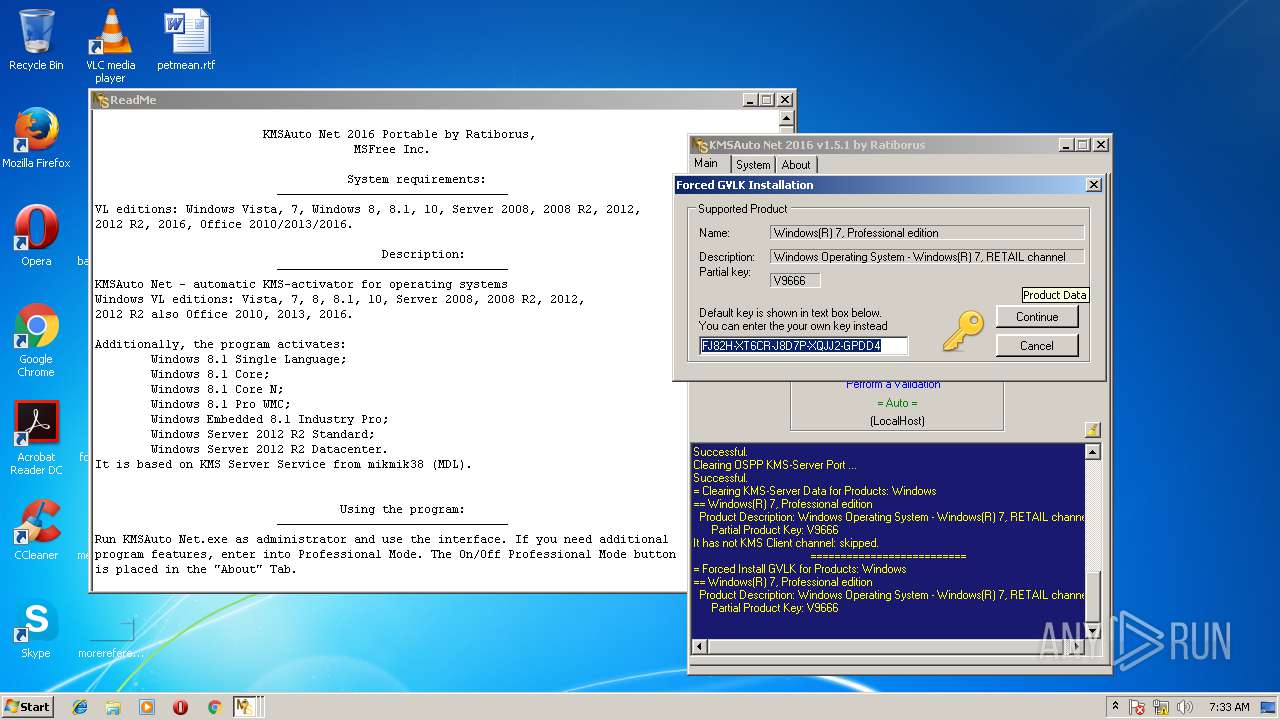
Task: Click the product key input field
Action: tap(804, 346)
